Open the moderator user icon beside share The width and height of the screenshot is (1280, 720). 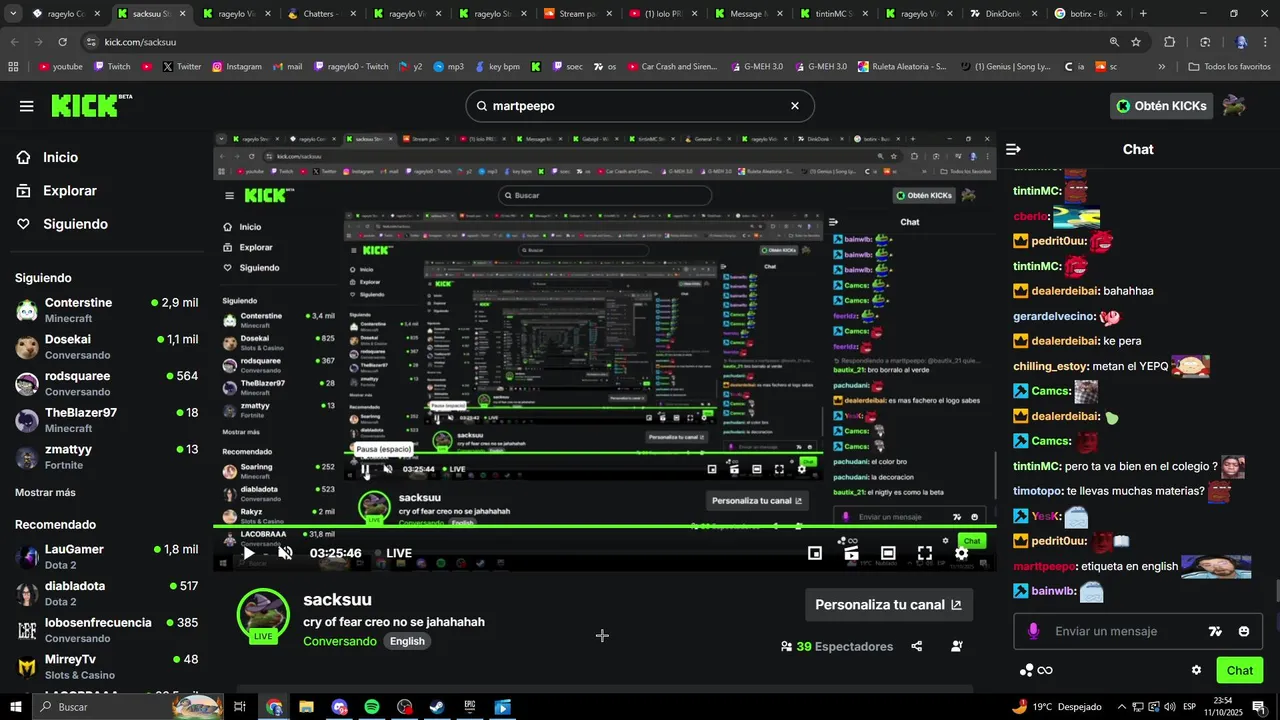coord(957,646)
